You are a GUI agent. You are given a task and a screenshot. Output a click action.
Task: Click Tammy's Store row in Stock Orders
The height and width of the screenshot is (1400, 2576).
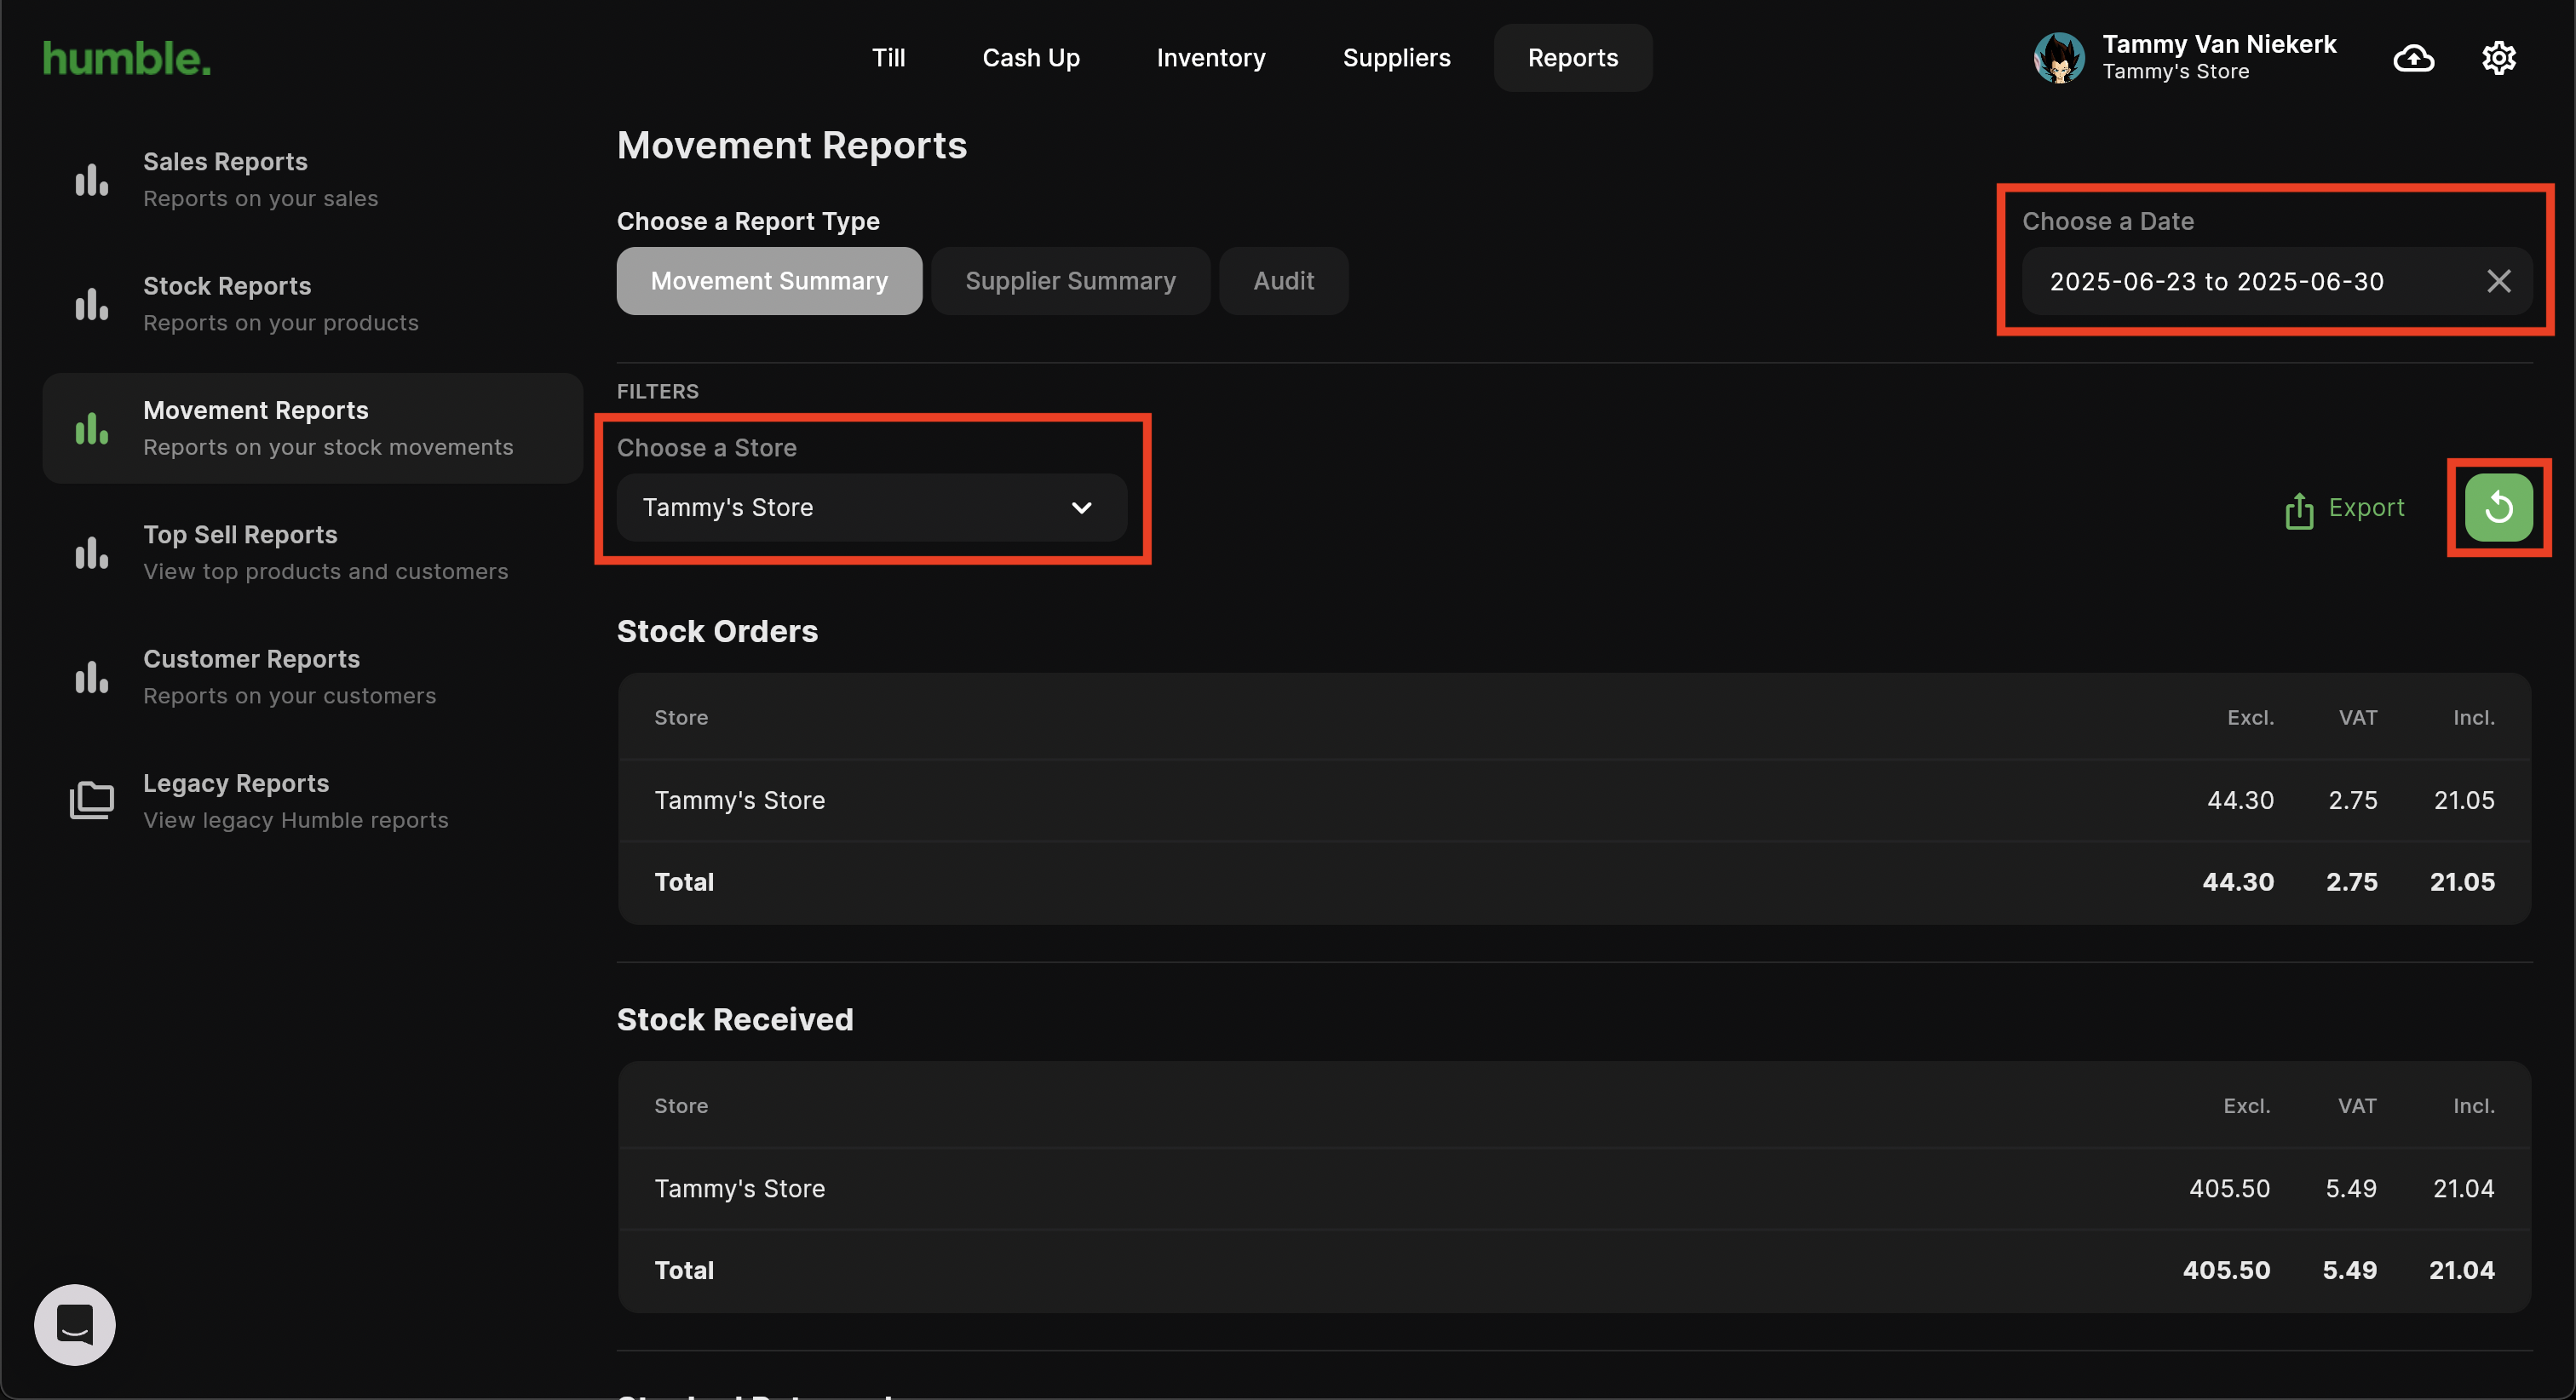coord(1574,801)
